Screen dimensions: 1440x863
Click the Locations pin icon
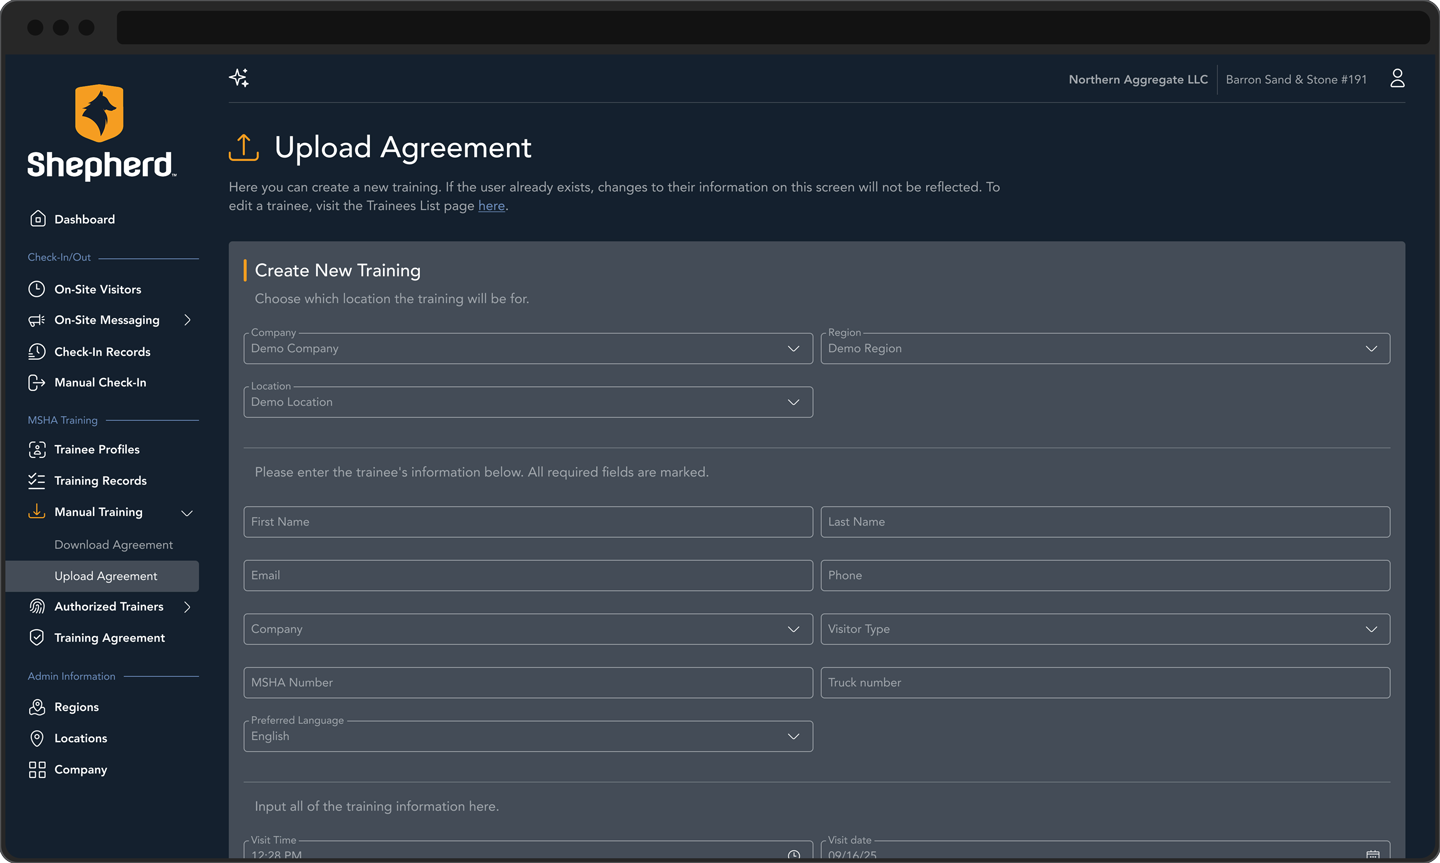point(37,738)
